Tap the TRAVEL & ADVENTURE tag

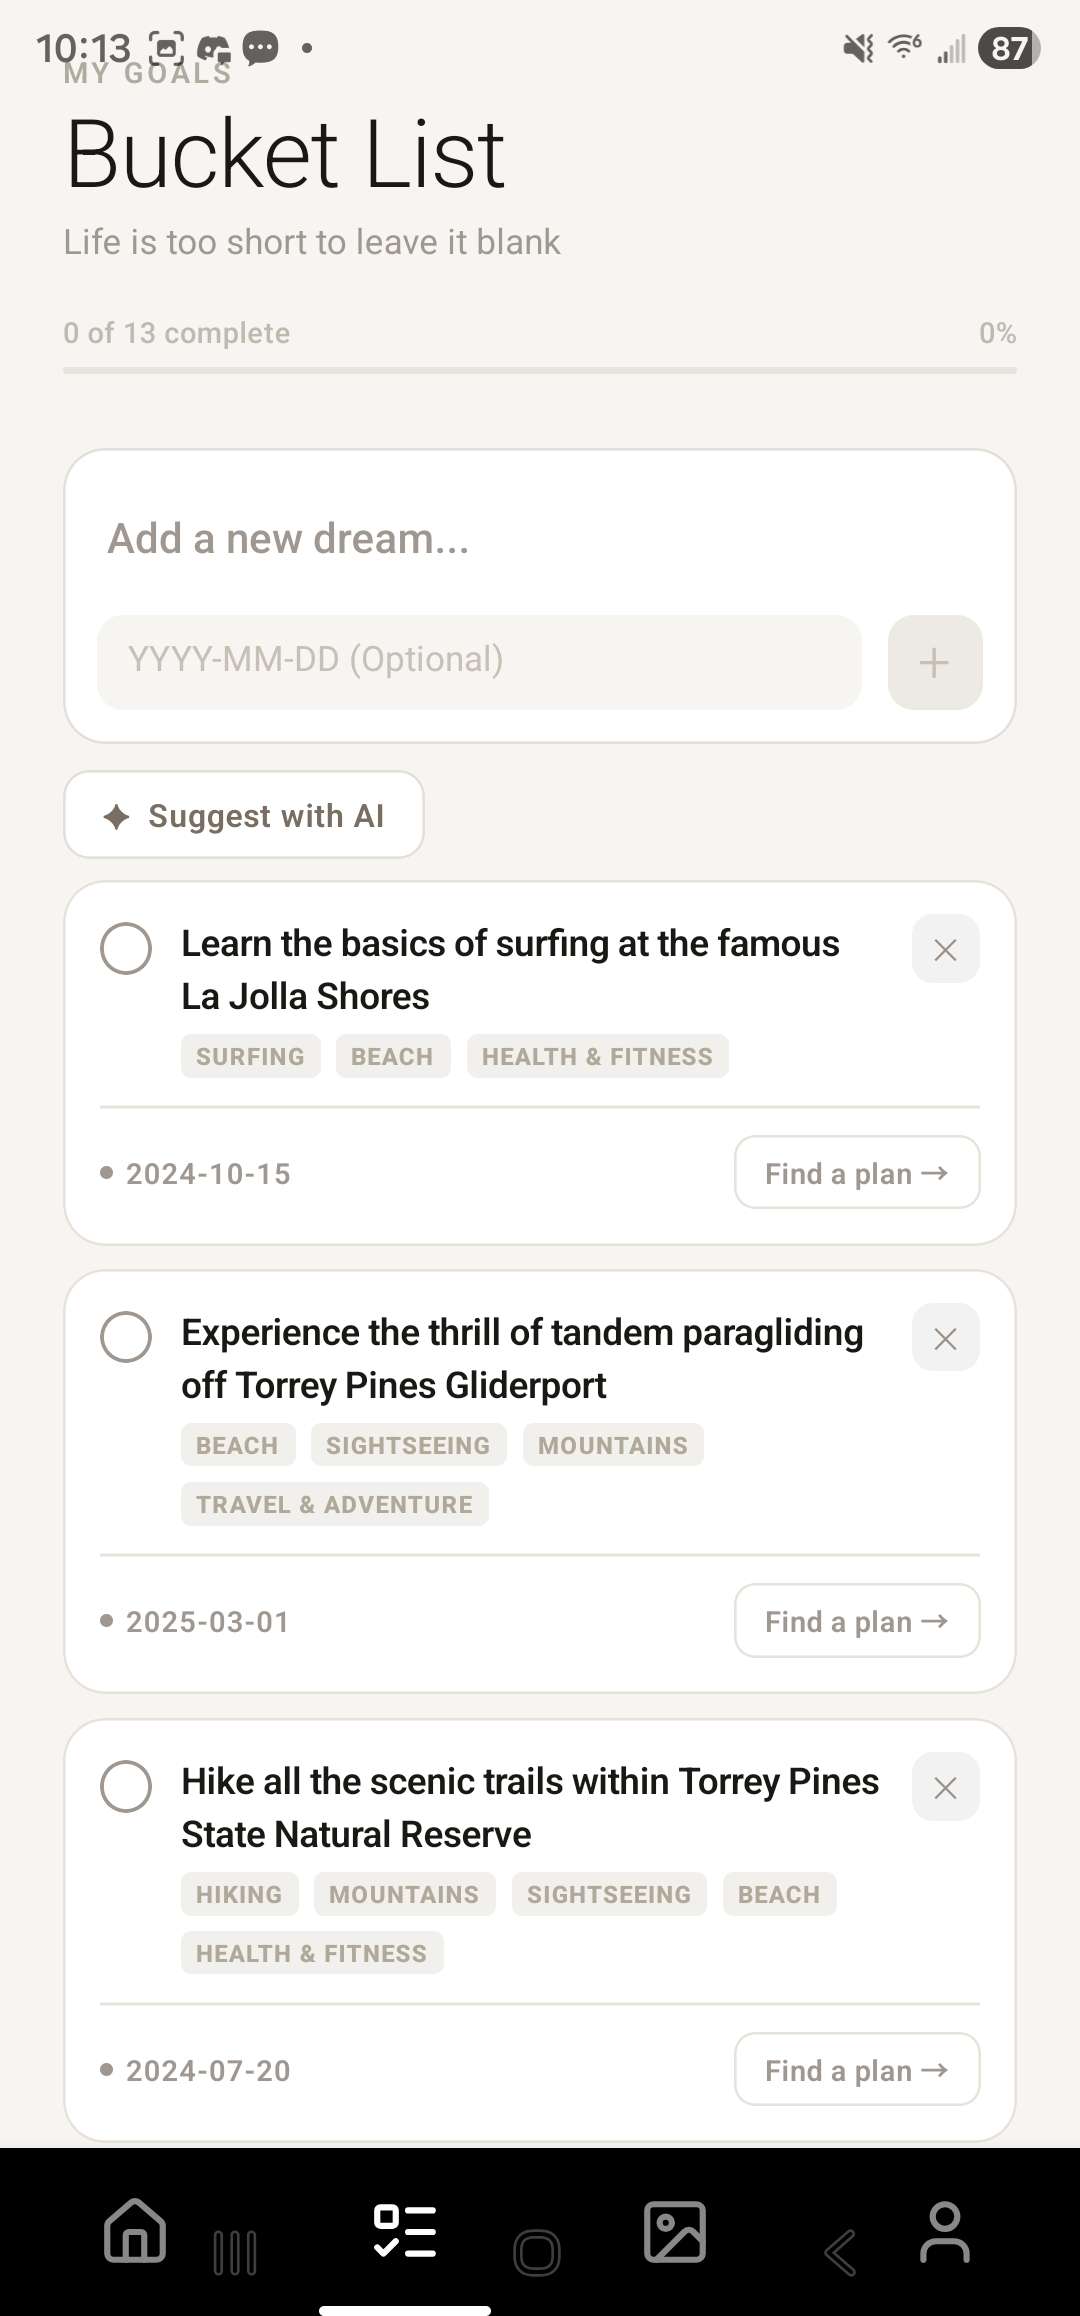coord(334,1505)
